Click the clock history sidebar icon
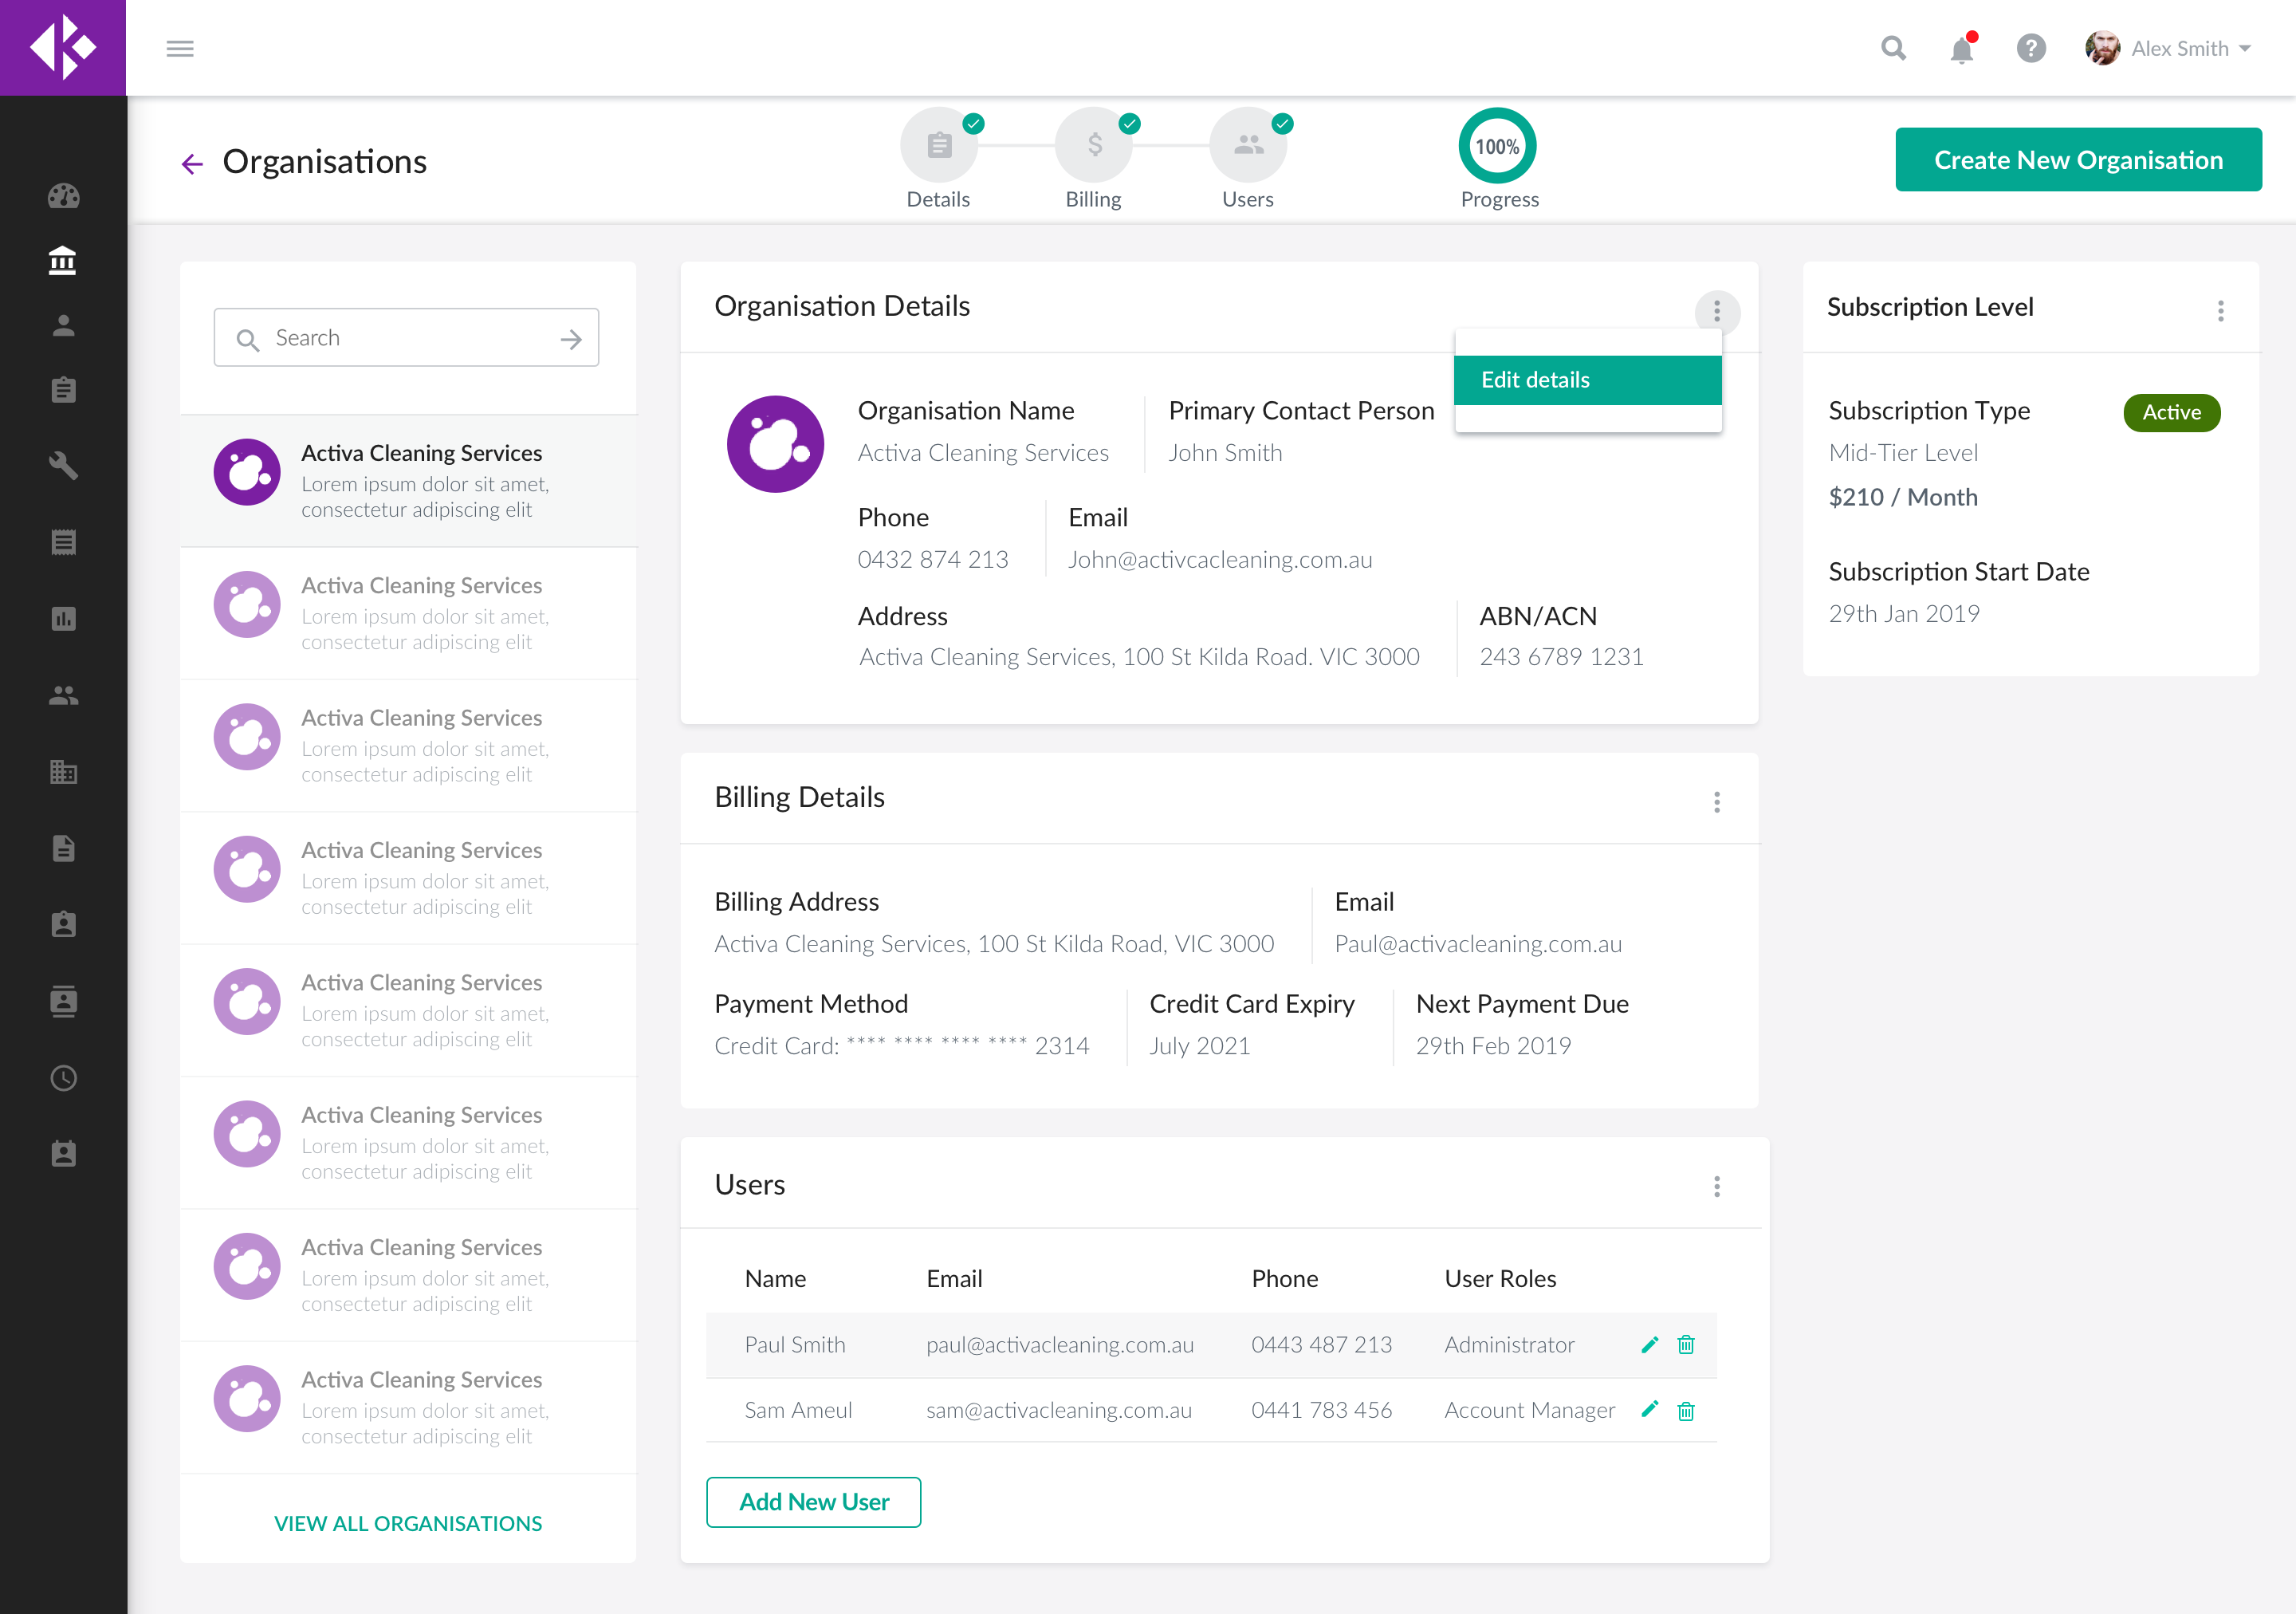This screenshot has width=2296, height=1614. pos(63,1078)
